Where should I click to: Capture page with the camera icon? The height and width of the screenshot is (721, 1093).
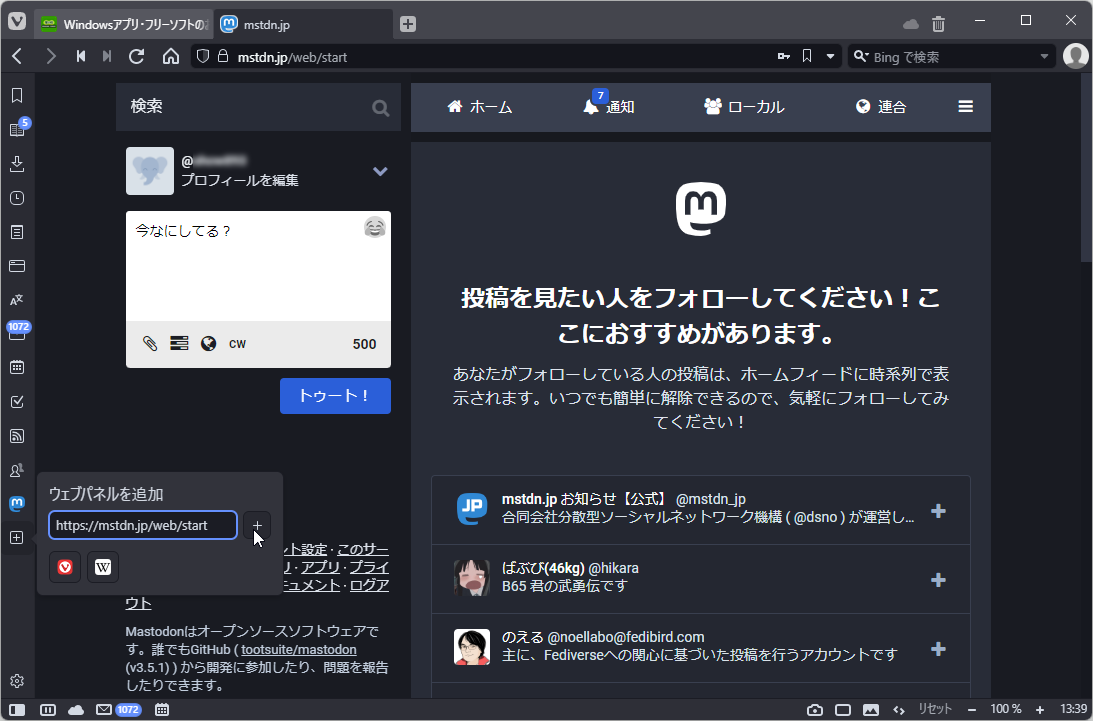[814, 710]
